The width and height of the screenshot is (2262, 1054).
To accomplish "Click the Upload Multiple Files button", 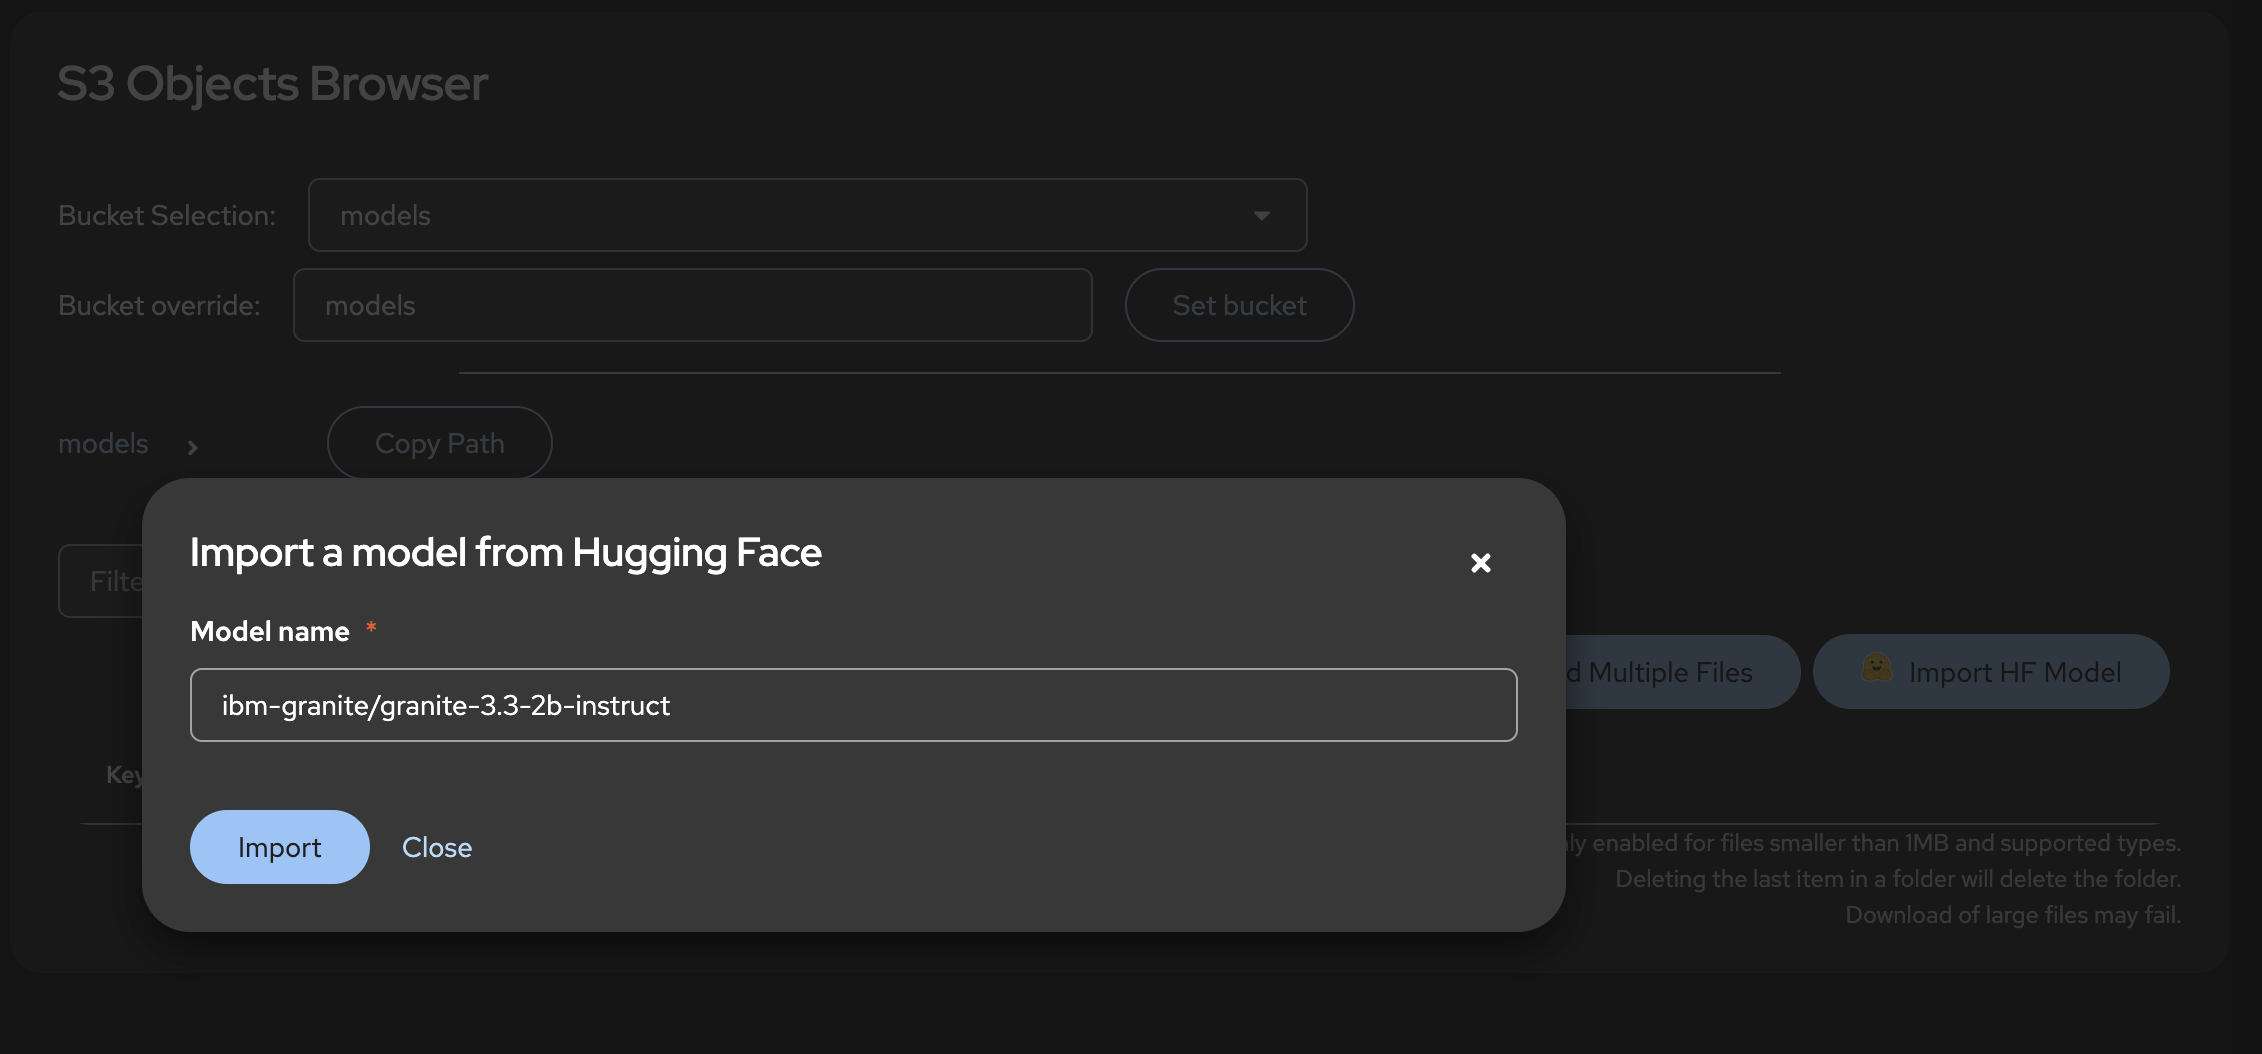I will [1680, 672].
